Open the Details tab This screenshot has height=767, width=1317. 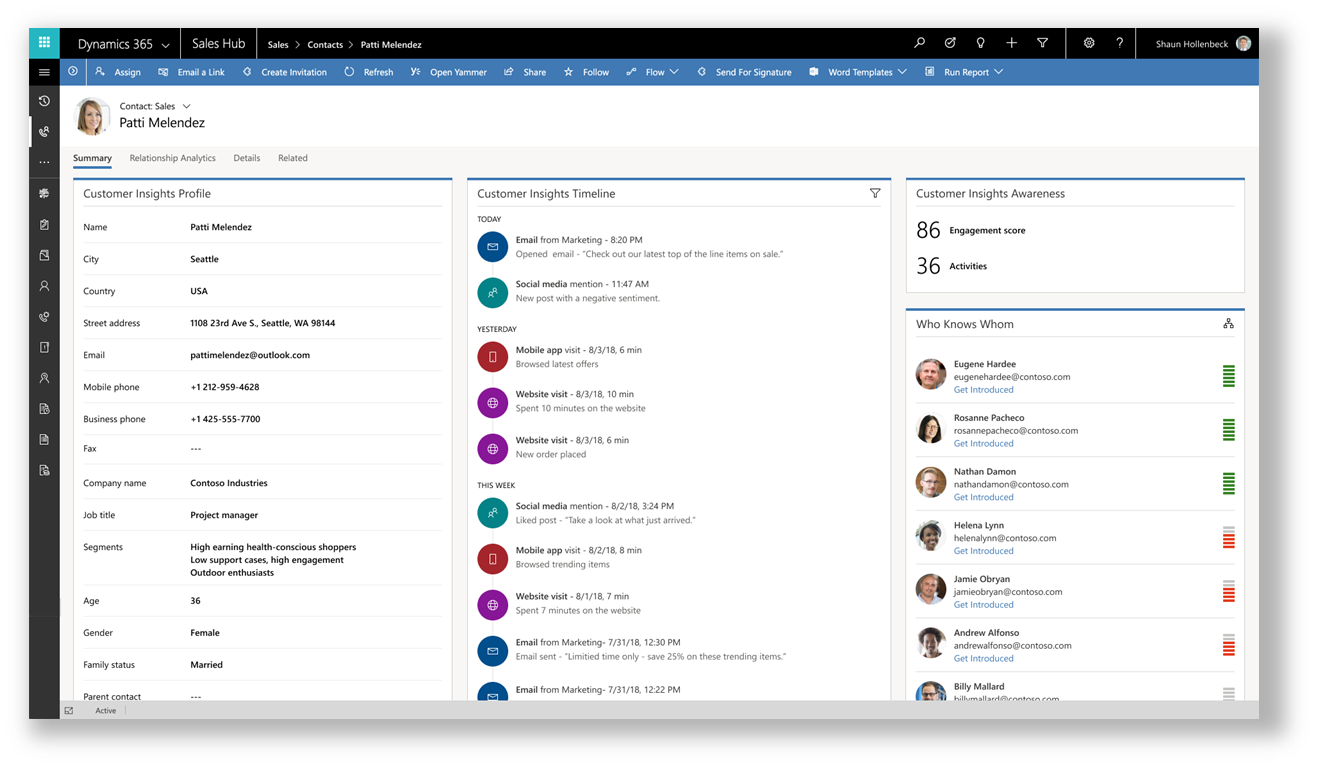pos(246,158)
